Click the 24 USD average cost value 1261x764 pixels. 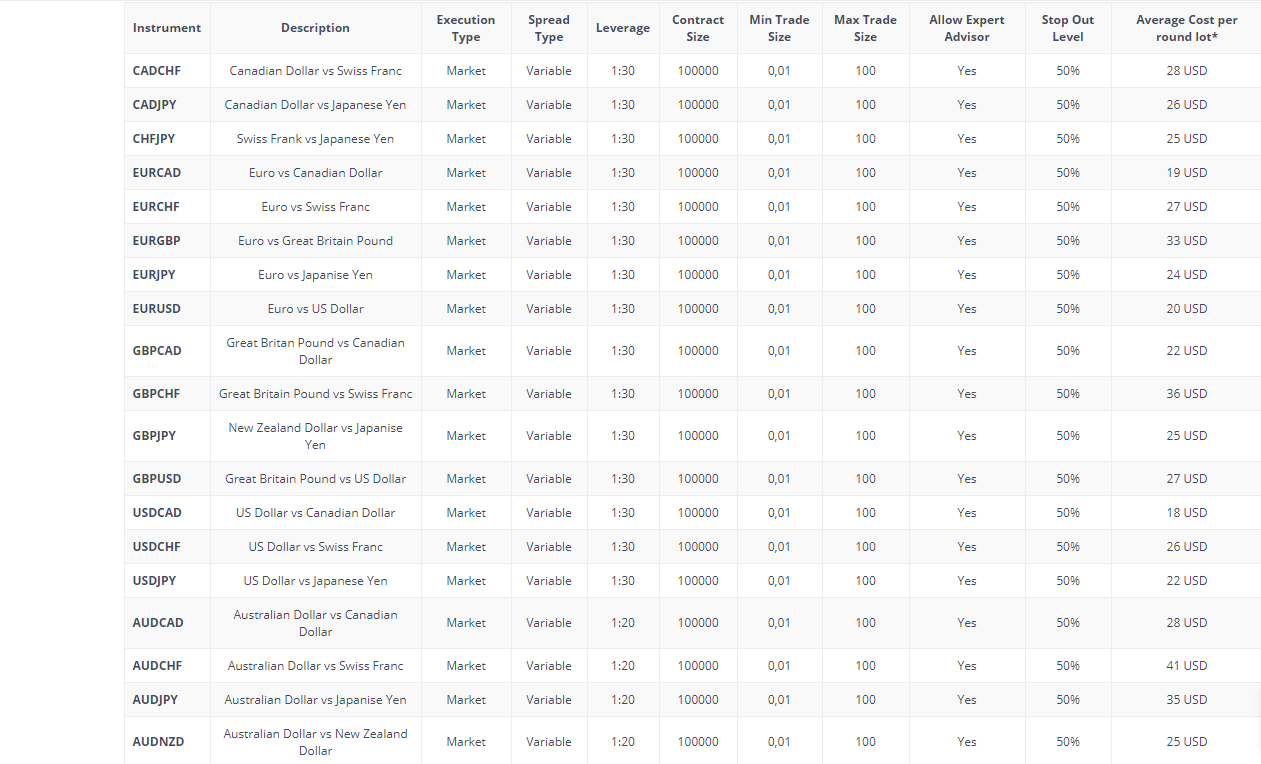tap(1187, 275)
